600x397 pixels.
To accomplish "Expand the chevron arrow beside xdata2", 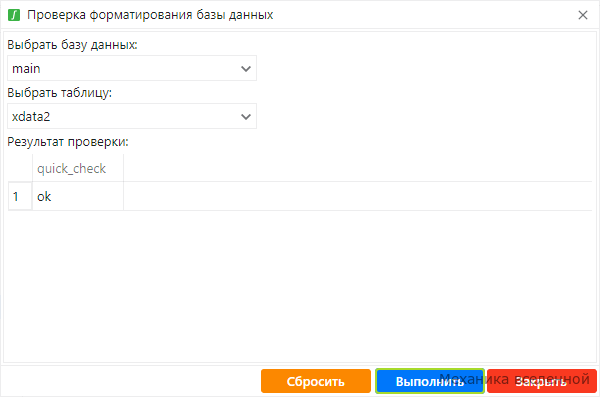I will (x=246, y=117).
